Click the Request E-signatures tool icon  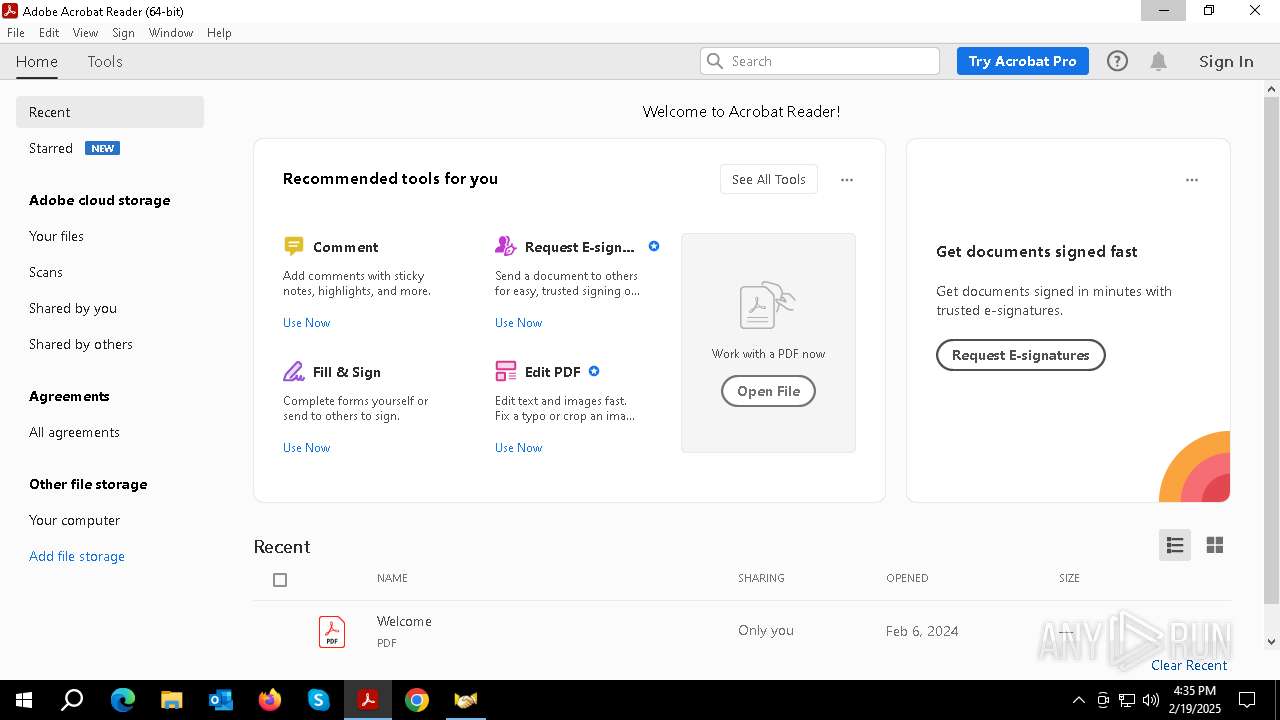pyautogui.click(x=506, y=246)
